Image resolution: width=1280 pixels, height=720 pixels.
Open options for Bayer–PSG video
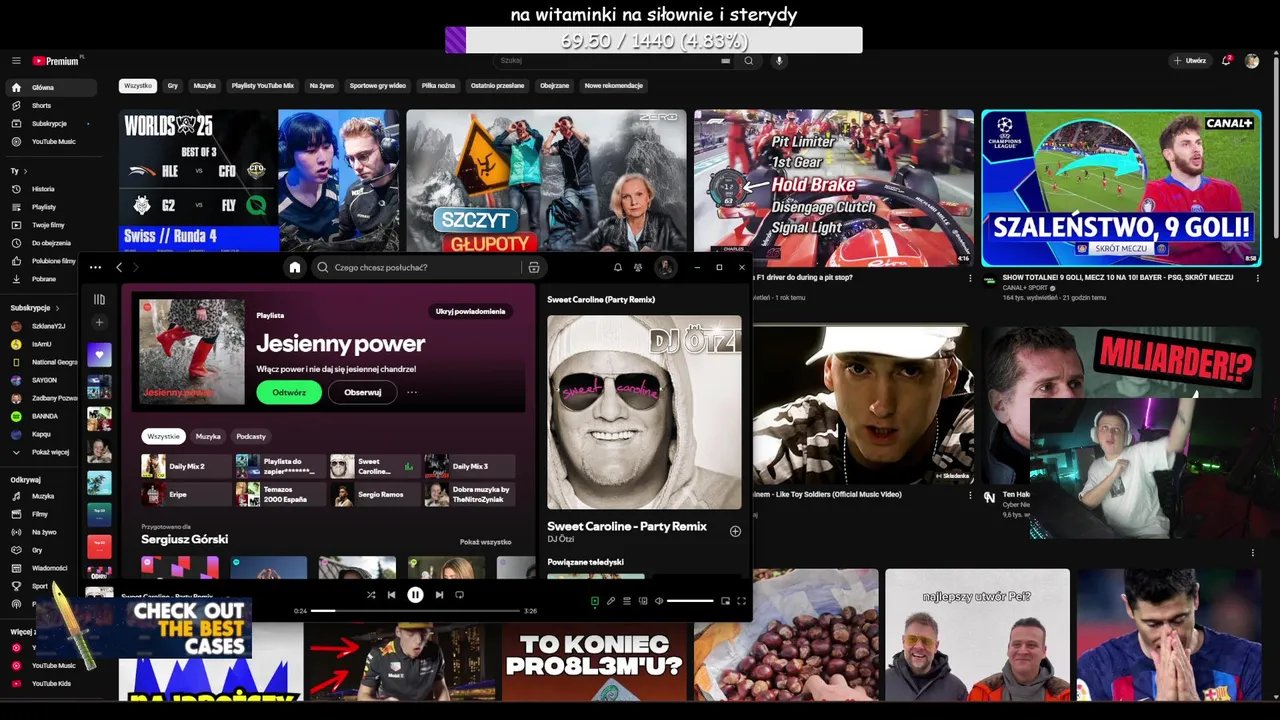1257,279
